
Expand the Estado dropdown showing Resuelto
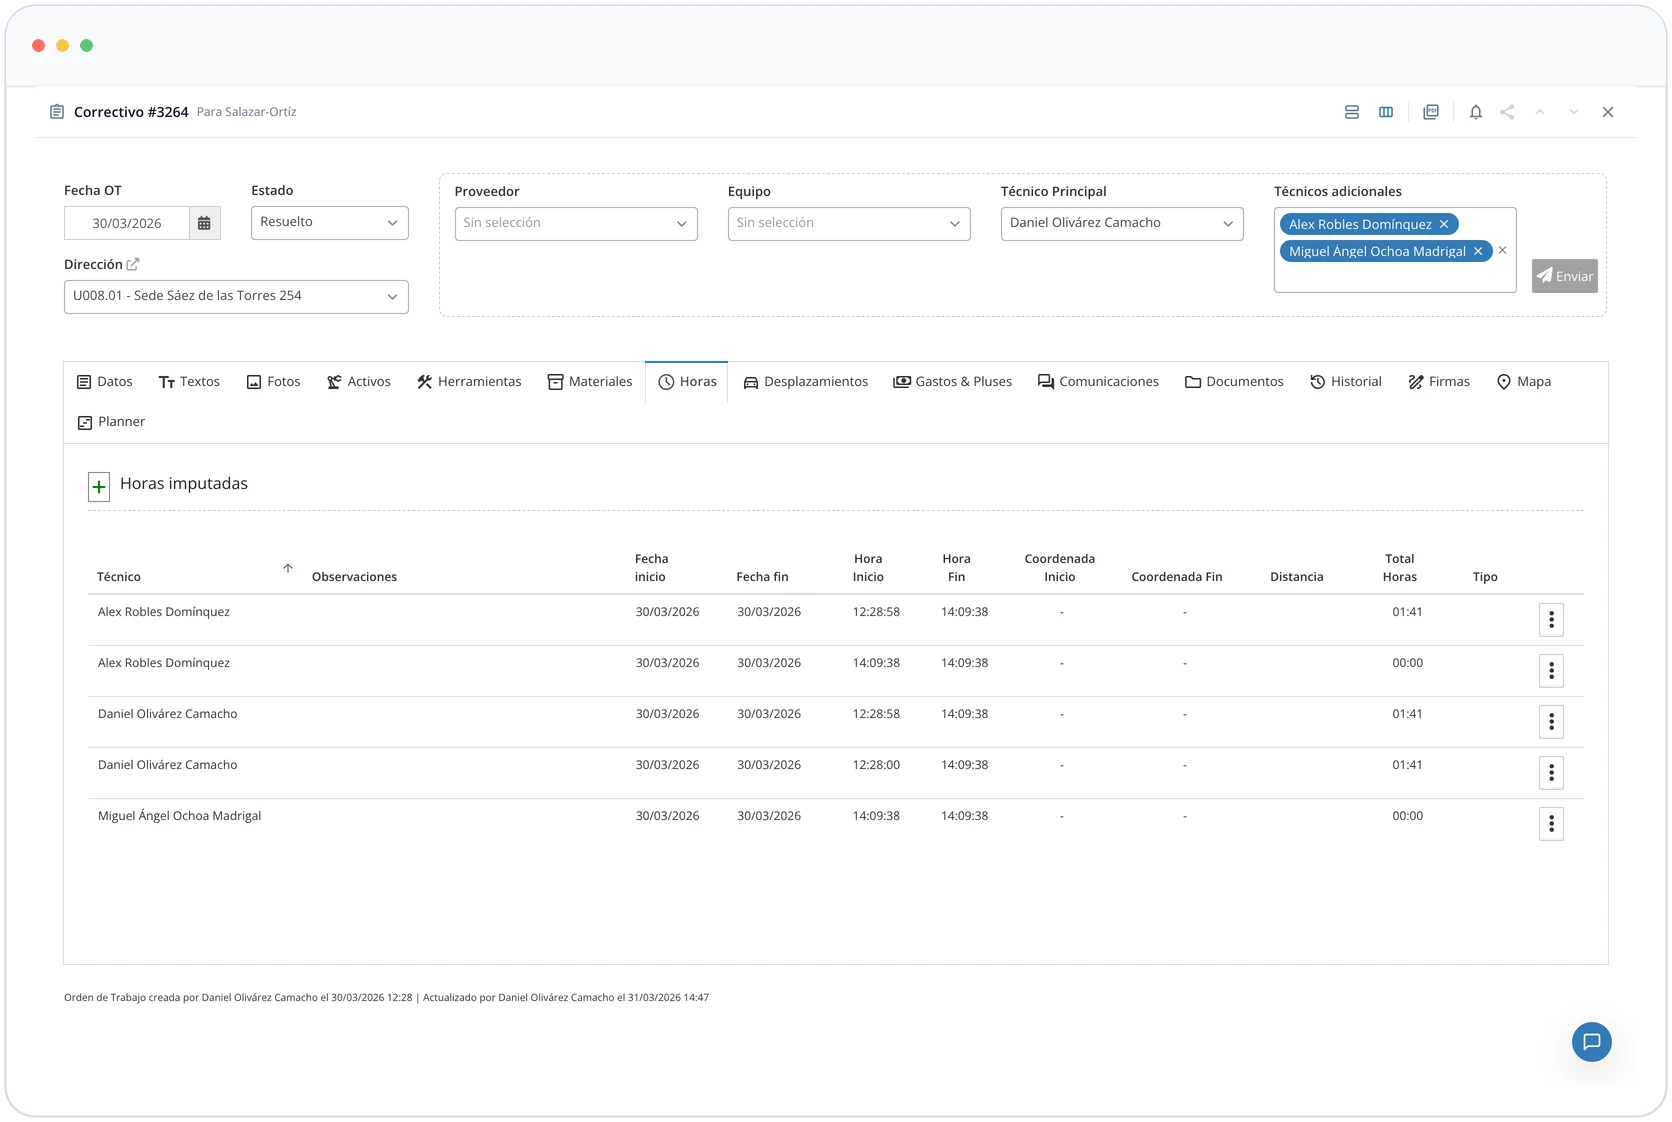(330, 222)
